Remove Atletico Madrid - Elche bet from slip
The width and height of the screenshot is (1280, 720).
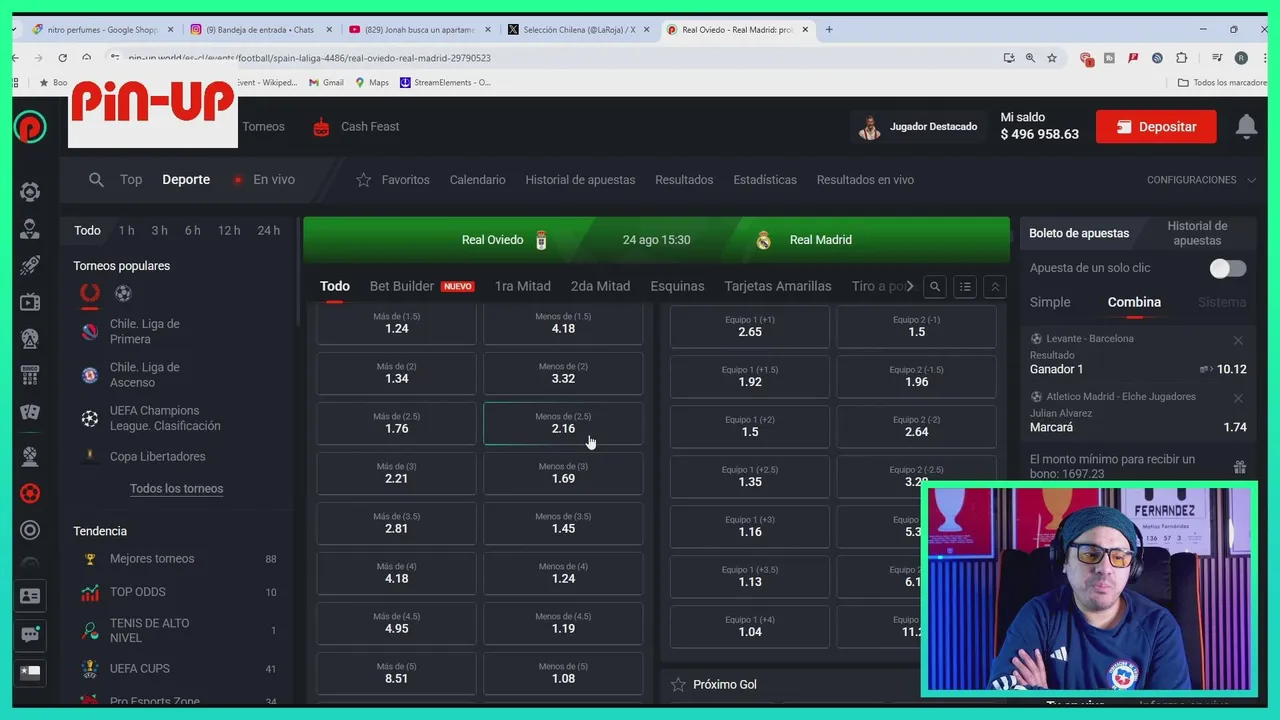[x=1238, y=398]
